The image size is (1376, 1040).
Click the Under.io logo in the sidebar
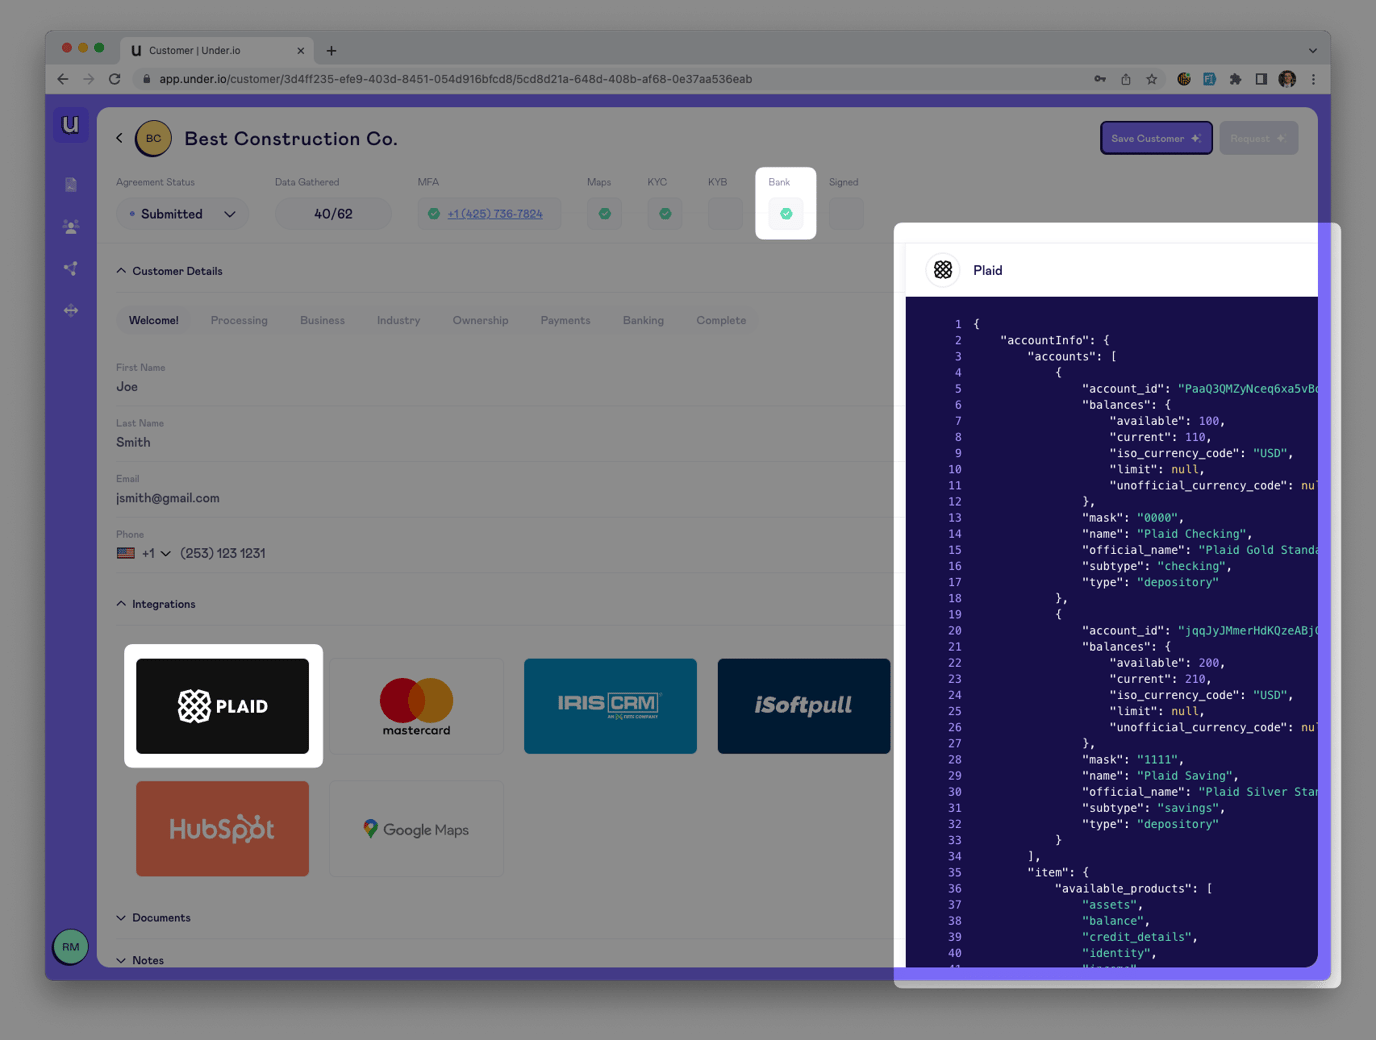(70, 125)
